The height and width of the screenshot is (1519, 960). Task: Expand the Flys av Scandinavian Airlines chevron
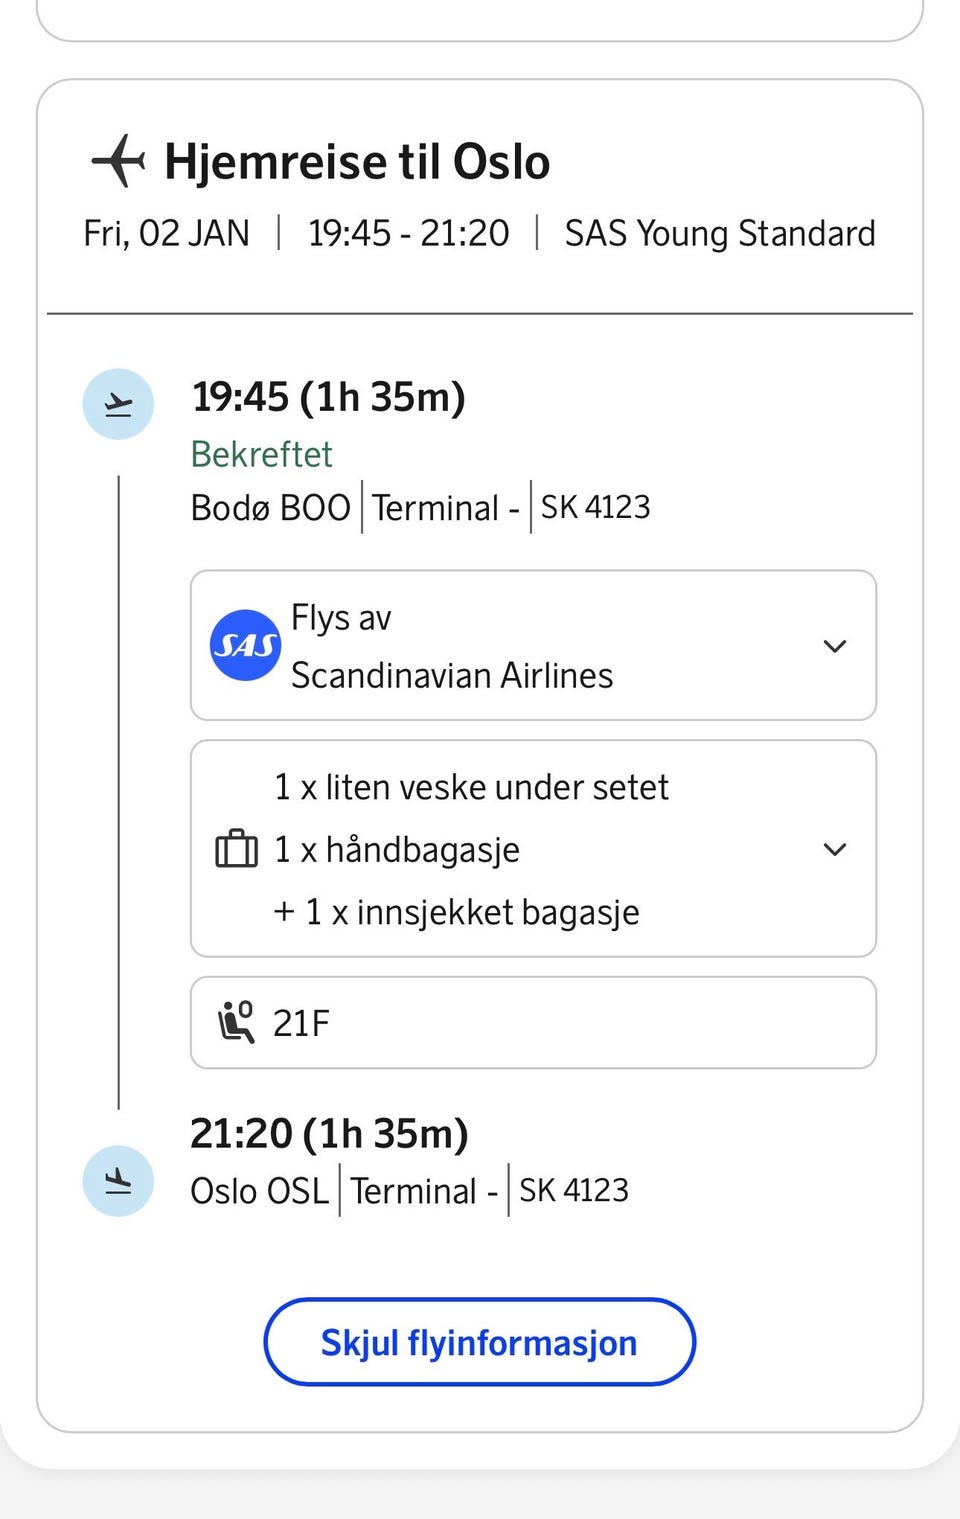pos(834,646)
